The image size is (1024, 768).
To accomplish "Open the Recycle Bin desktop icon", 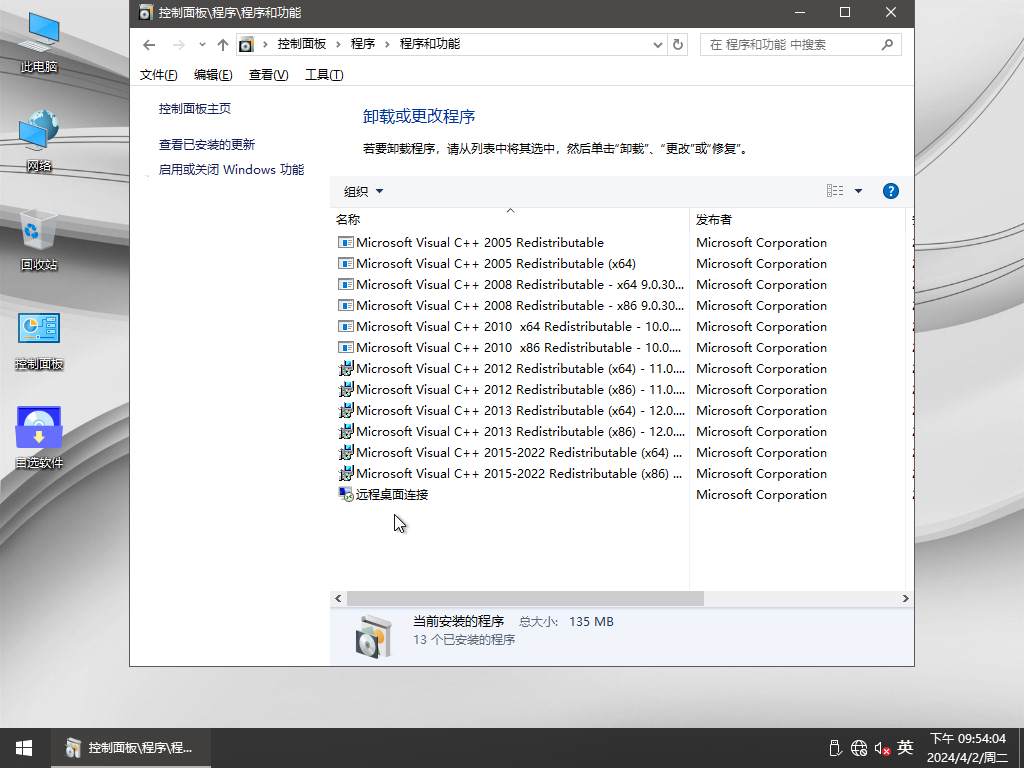I will pyautogui.click(x=39, y=240).
